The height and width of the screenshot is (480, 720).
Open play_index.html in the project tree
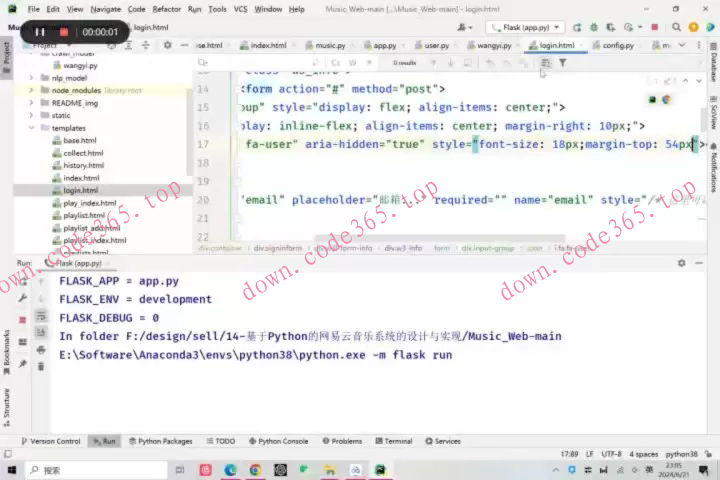pyautogui.click(x=83, y=203)
